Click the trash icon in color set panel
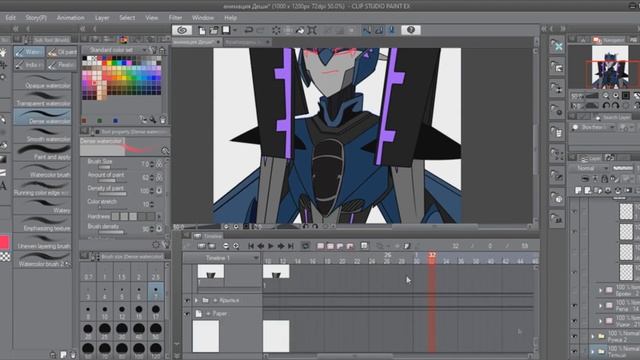Viewport: 640px width, 360px height. click(x=162, y=120)
